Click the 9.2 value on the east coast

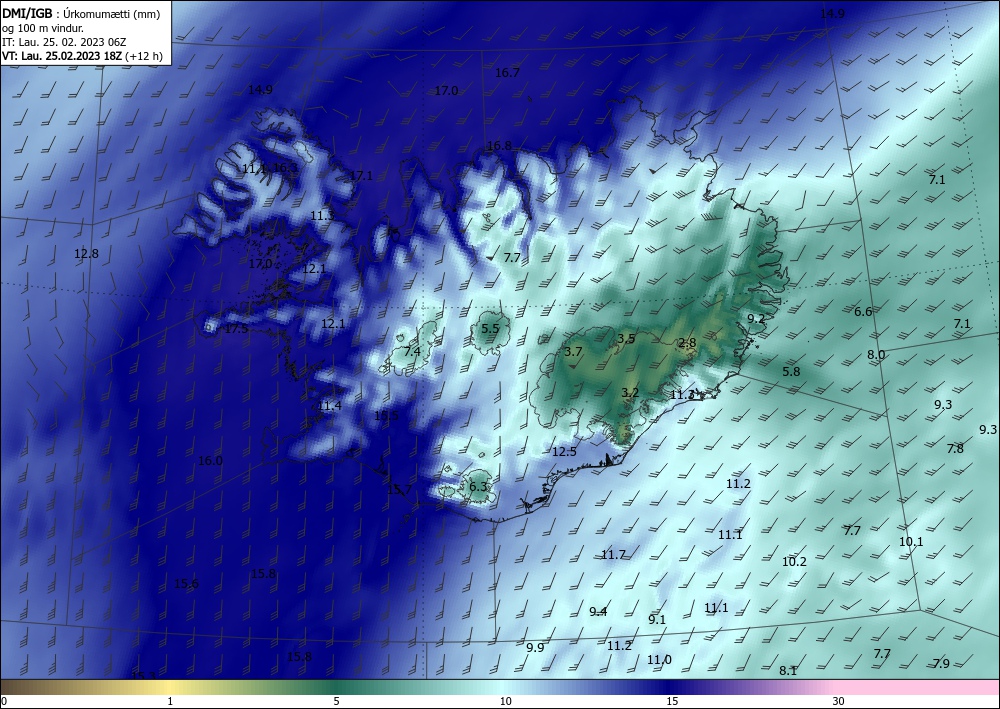[756, 318]
